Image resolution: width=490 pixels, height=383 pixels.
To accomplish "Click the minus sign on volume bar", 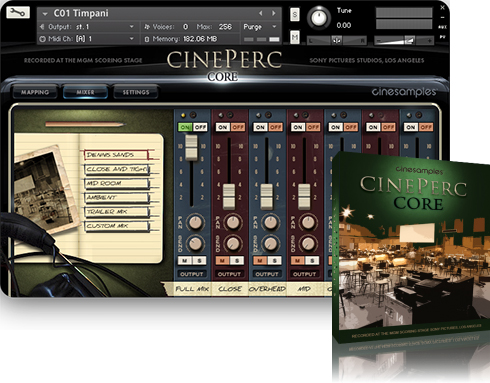I will [379, 41].
